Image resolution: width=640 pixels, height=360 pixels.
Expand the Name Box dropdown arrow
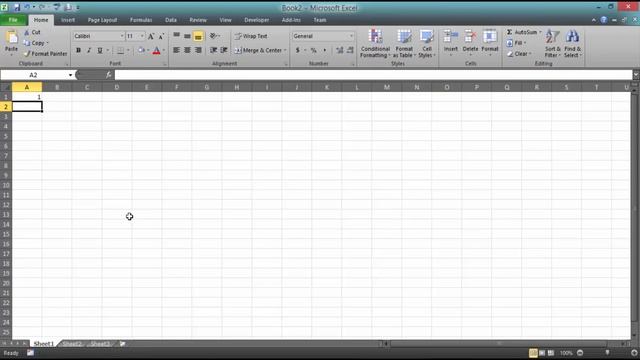[x=70, y=75]
